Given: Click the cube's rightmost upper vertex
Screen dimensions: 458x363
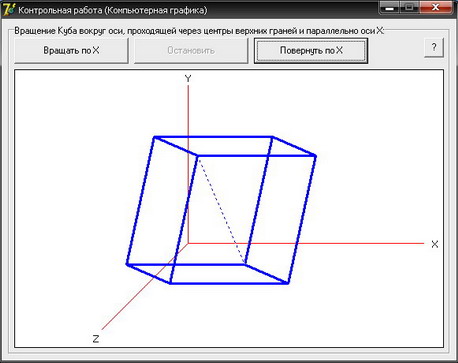Looking at the screenshot, I should (315, 155).
